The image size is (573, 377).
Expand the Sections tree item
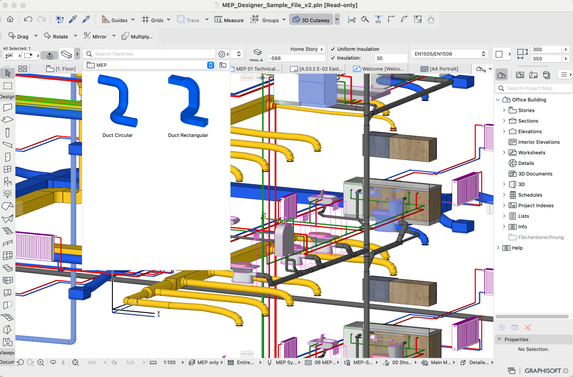point(504,121)
